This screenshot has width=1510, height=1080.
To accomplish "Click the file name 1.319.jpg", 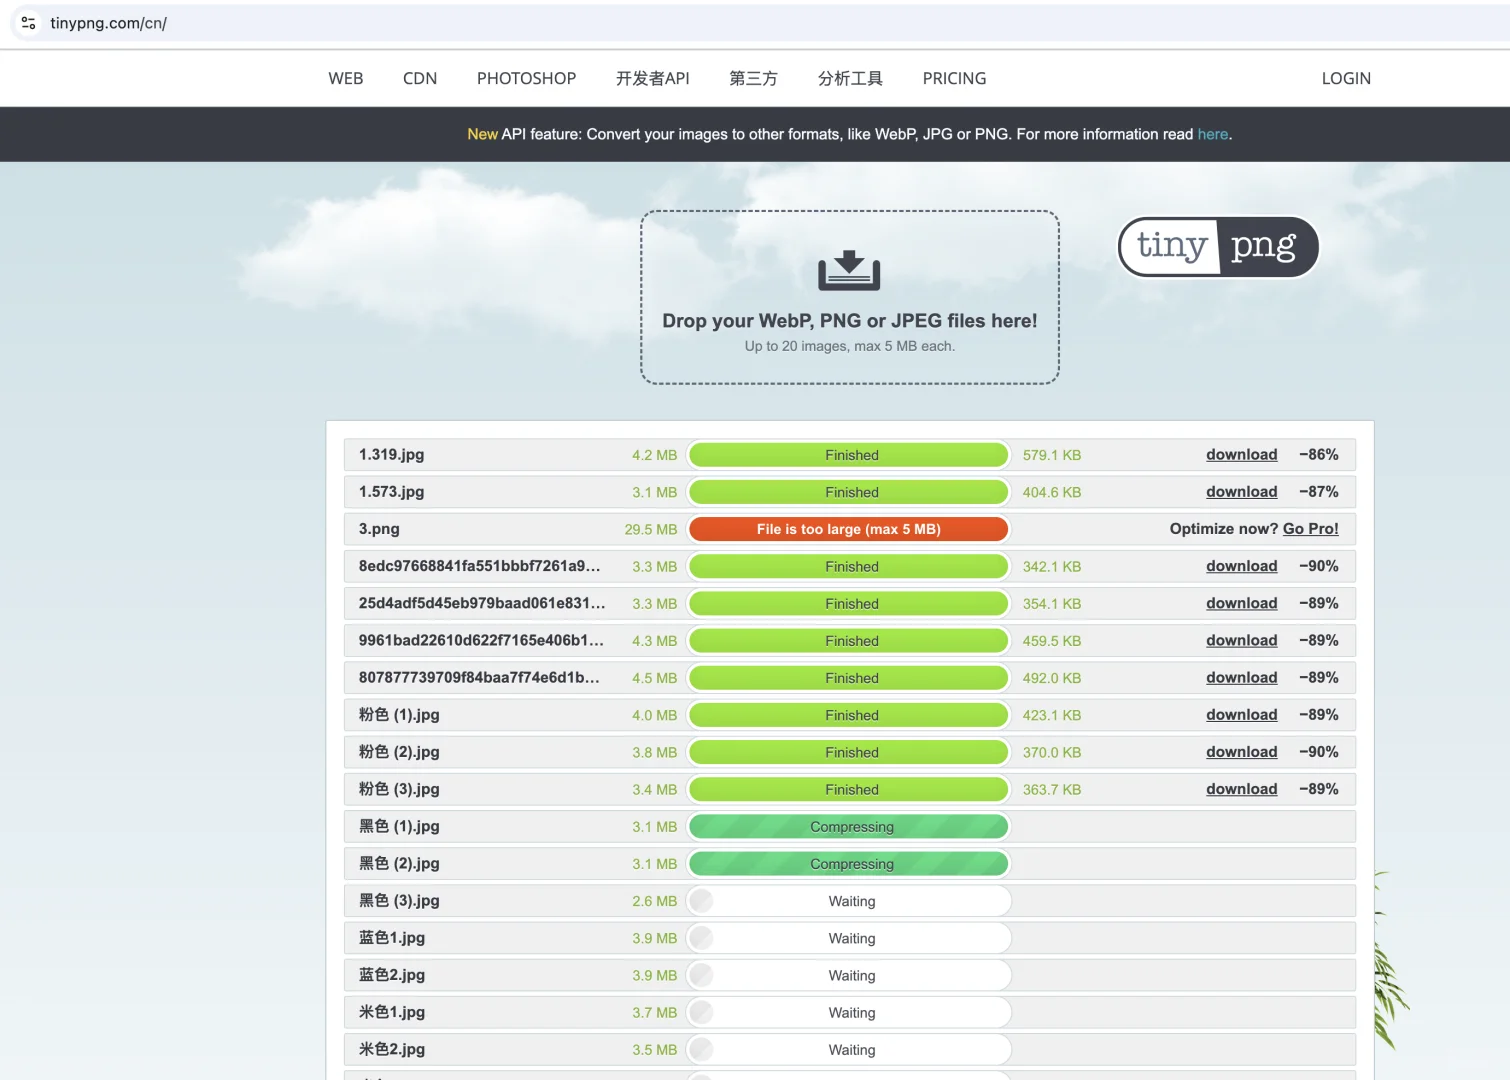I will point(392,454).
